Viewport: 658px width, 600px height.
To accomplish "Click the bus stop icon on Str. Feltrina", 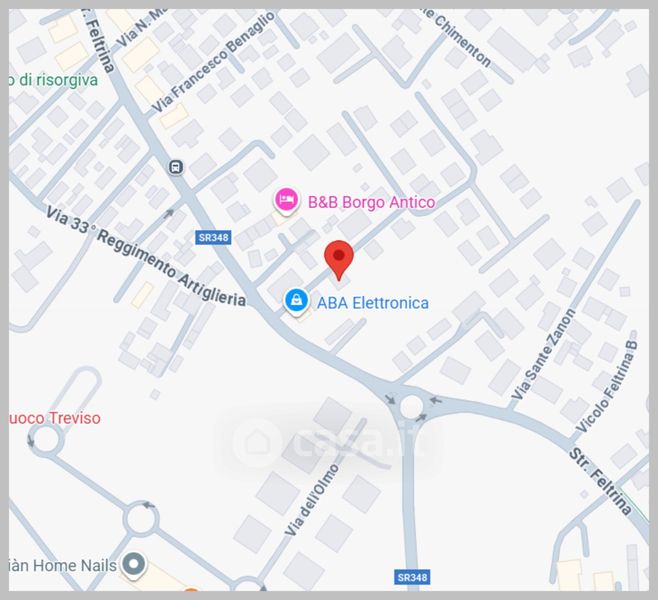I will tap(176, 167).
